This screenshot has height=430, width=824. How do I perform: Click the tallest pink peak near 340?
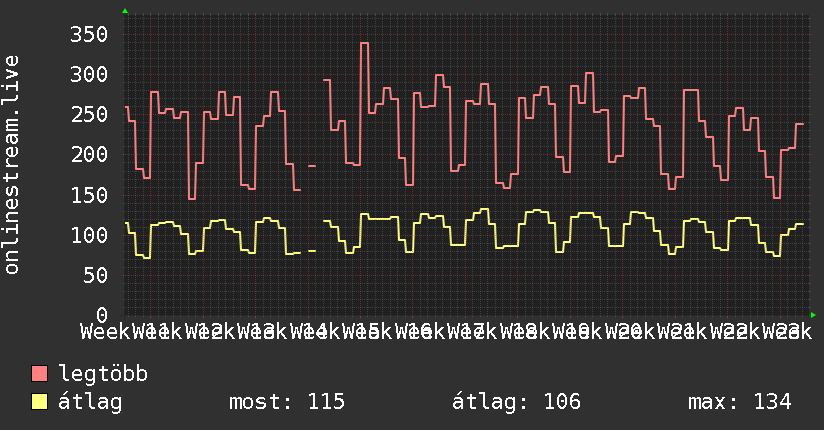(364, 43)
